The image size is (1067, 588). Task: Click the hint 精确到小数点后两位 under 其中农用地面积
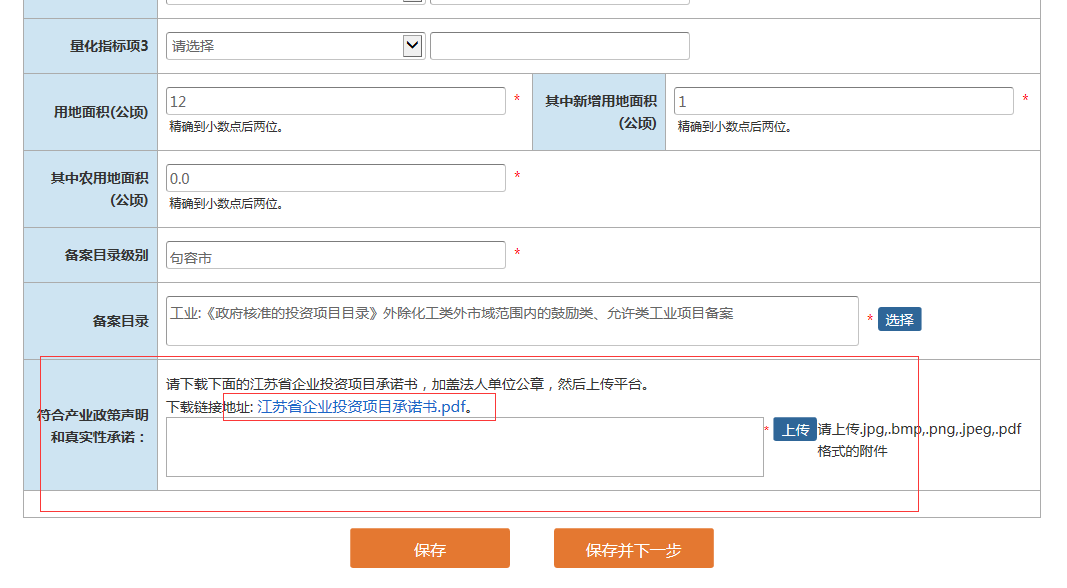tap(226, 203)
